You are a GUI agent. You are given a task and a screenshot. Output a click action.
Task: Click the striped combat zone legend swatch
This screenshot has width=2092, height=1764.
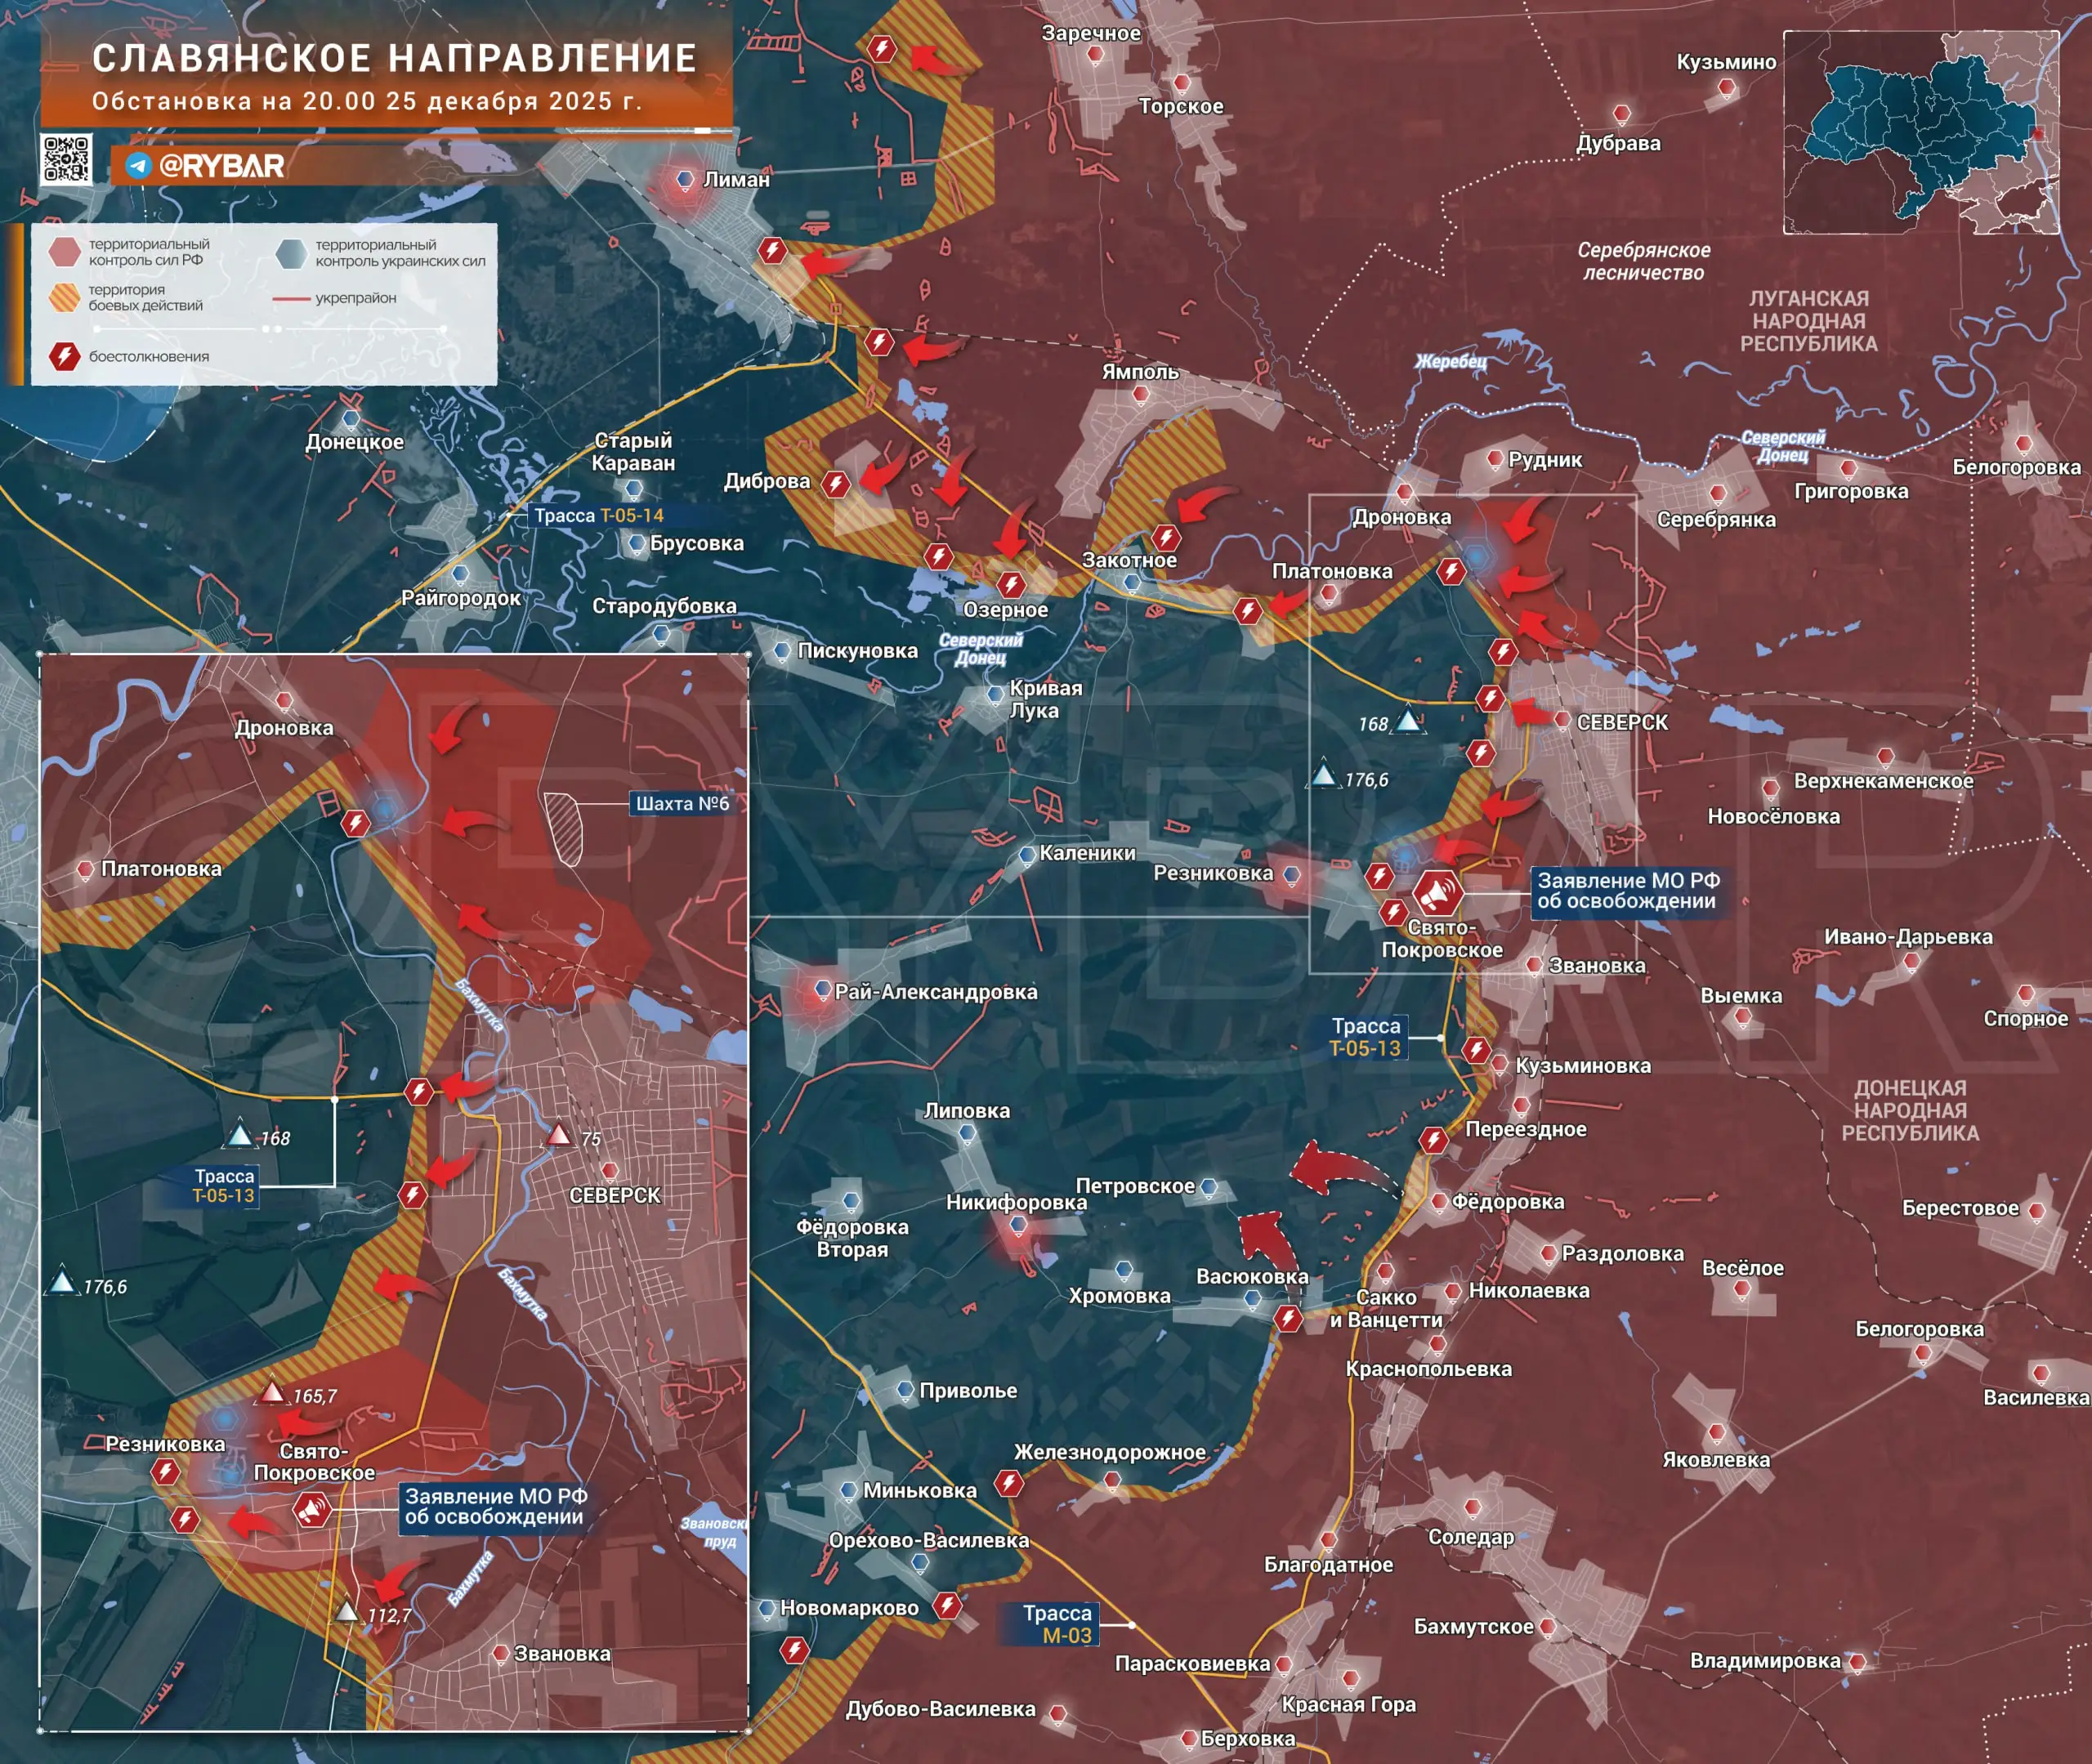(65, 297)
